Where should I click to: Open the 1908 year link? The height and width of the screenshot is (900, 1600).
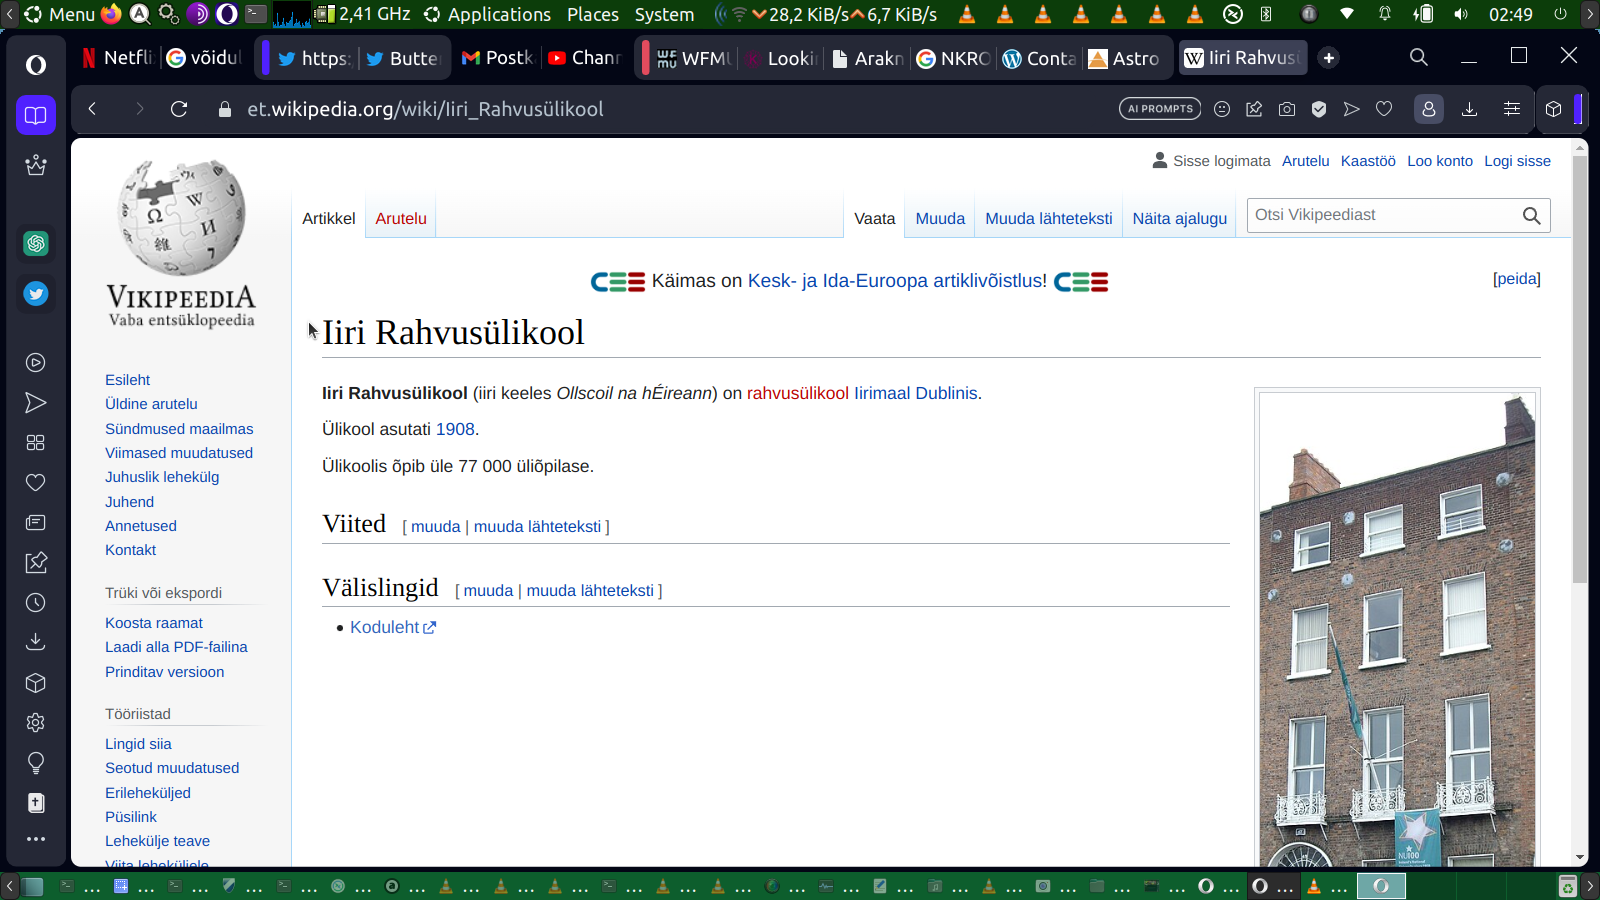[455, 429]
